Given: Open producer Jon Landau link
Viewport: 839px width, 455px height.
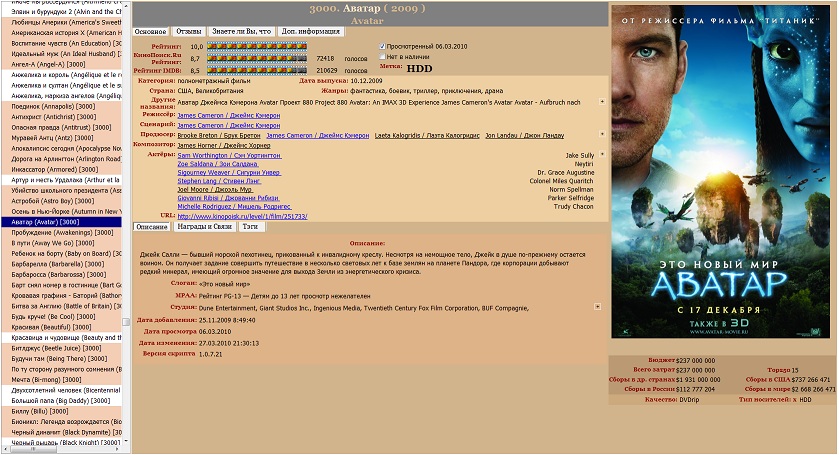Looking at the screenshot, I should 524,135.
